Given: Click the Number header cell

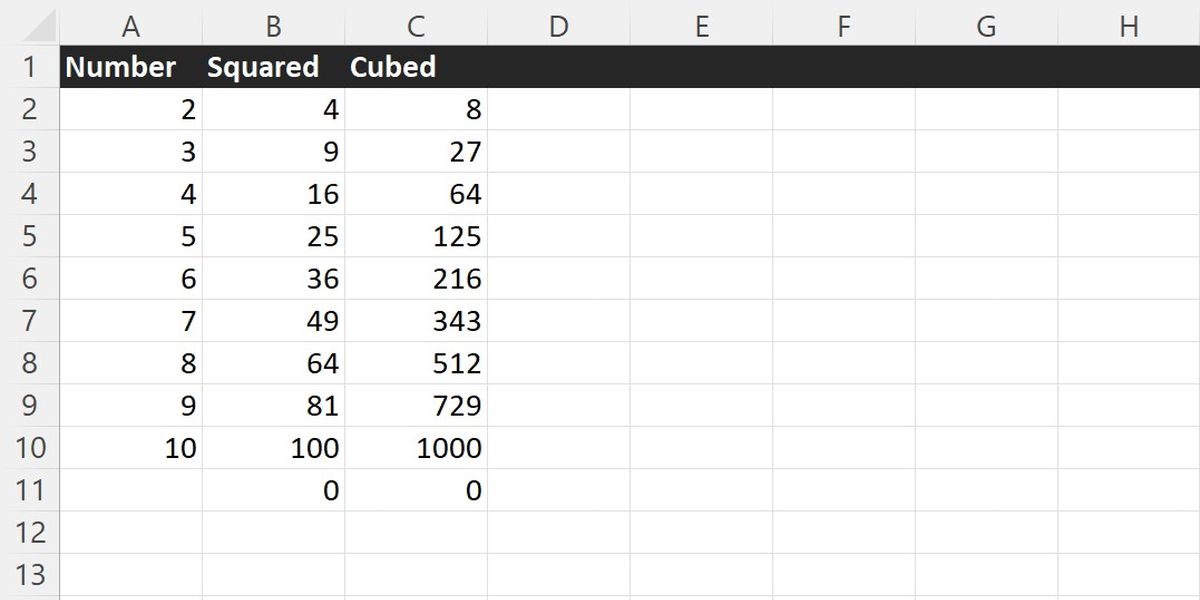Looking at the screenshot, I should click(130, 67).
